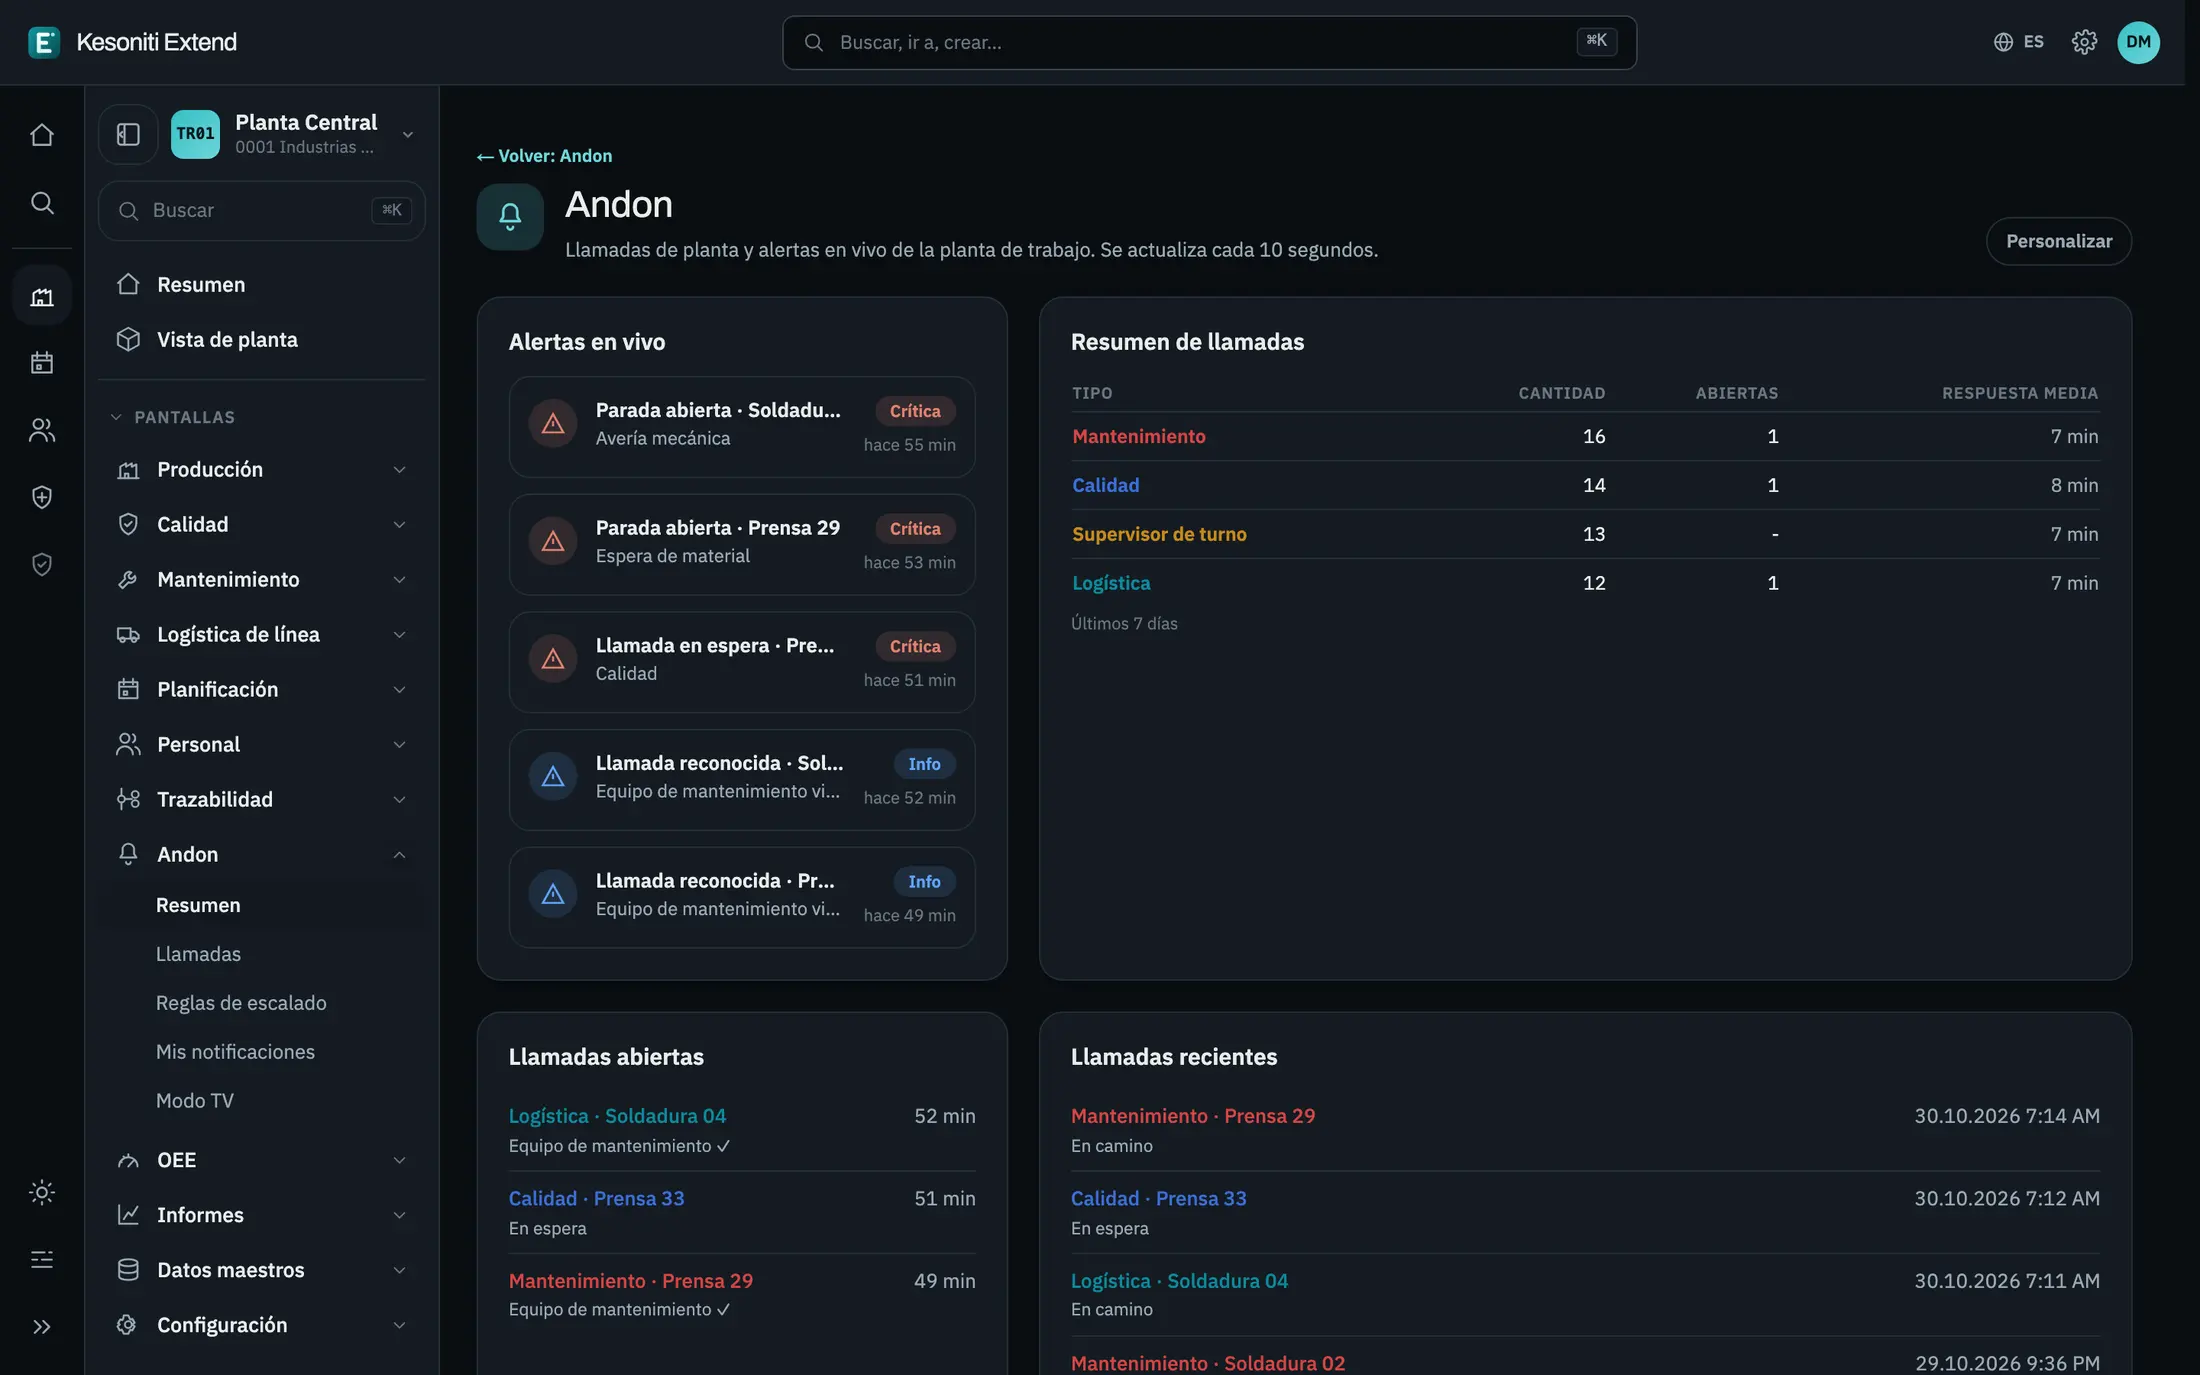Expand the Producción section

[262, 469]
